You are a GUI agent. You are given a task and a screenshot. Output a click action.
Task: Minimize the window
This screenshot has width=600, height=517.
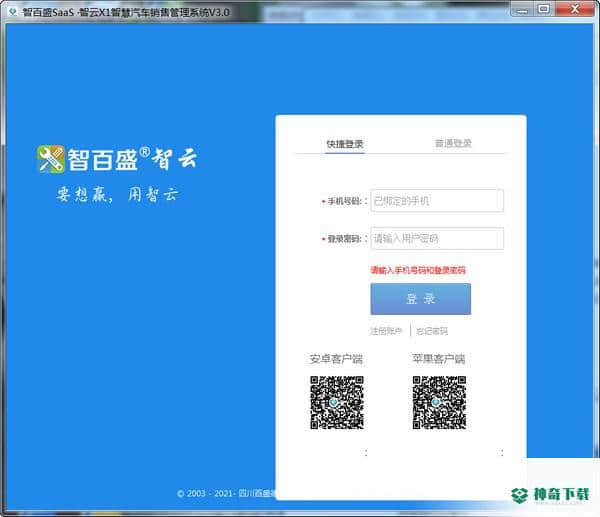pos(522,9)
